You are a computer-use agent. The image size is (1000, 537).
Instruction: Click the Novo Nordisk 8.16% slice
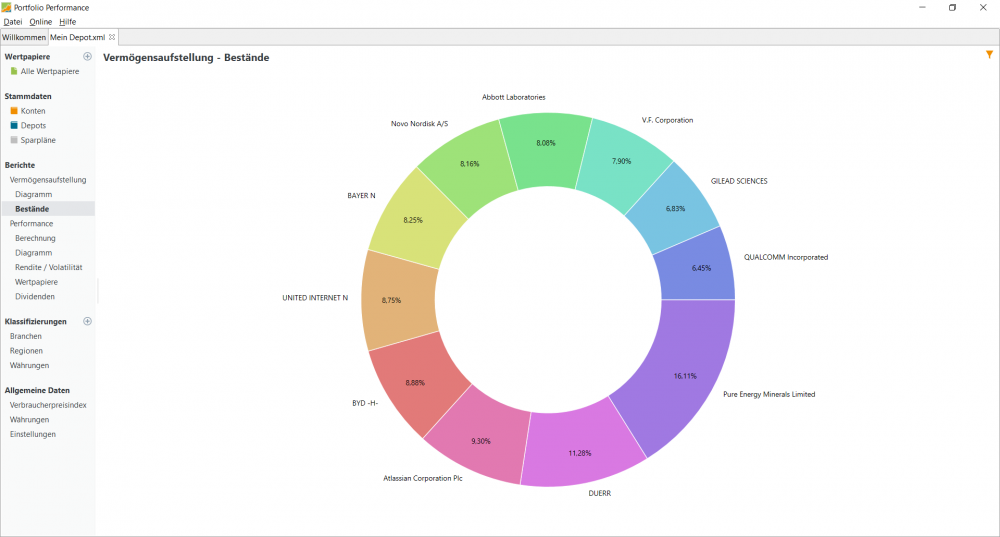(x=469, y=166)
